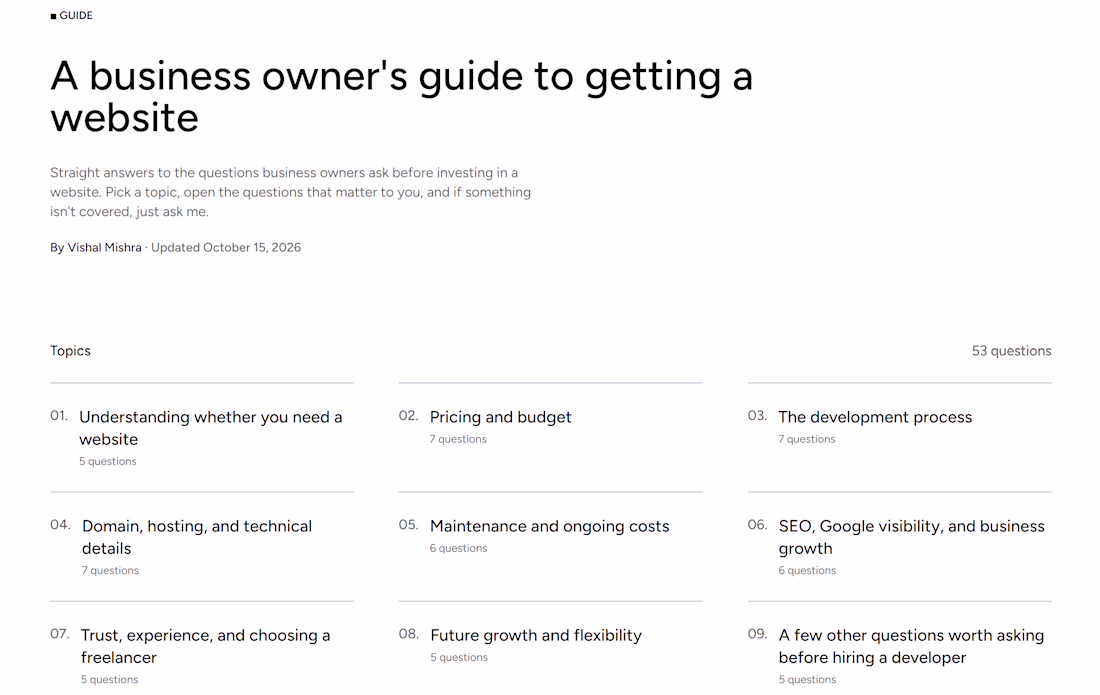
Task: Click '5 questions' under Trust, experience, and choosing a freelancer
Action: [109, 680]
